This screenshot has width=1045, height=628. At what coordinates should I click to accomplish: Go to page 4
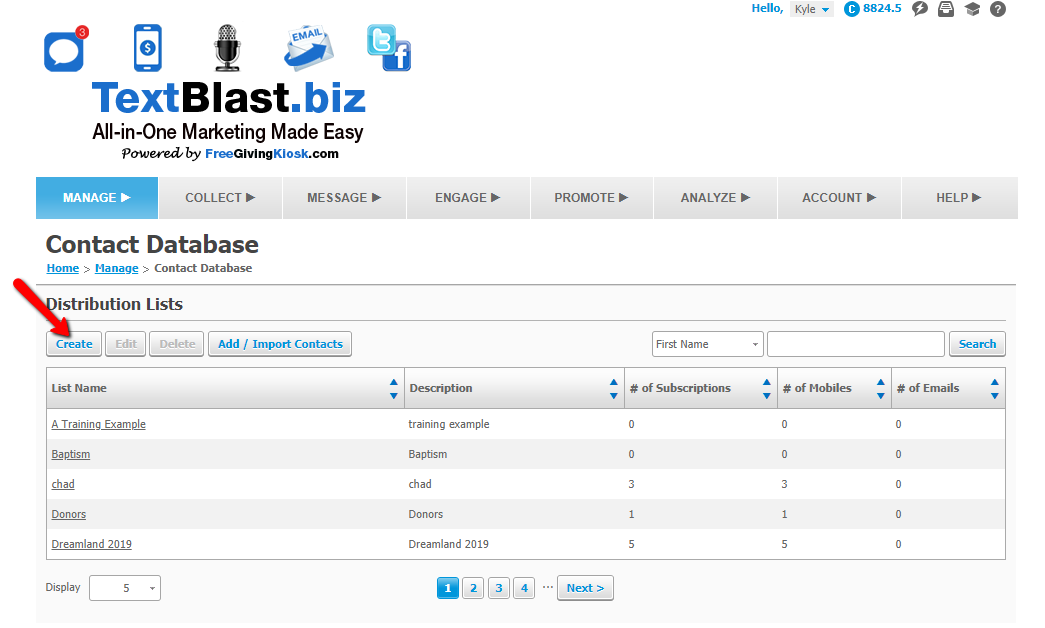tap(524, 588)
